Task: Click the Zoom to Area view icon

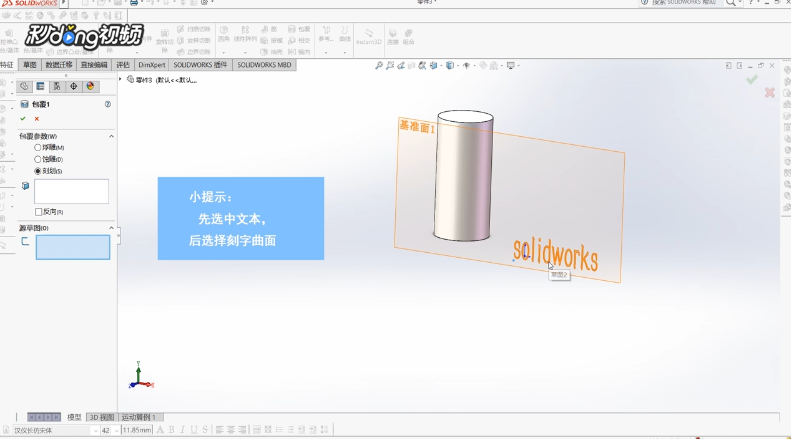Action: [x=390, y=66]
